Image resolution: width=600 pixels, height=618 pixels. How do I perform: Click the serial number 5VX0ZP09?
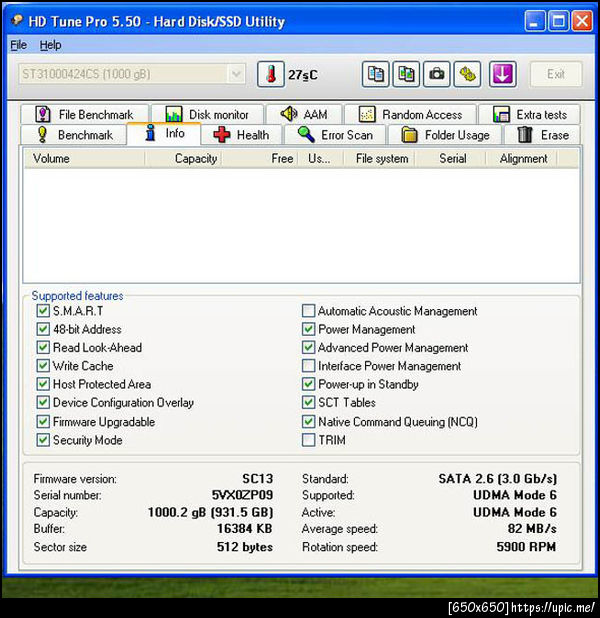click(x=242, y=495)
